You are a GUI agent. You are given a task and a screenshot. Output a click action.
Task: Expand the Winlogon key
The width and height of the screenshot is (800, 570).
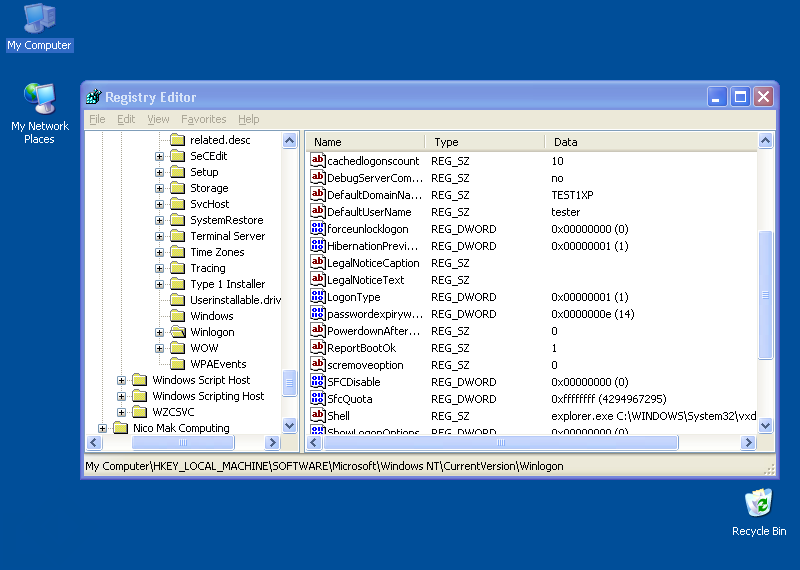[159, 332]
